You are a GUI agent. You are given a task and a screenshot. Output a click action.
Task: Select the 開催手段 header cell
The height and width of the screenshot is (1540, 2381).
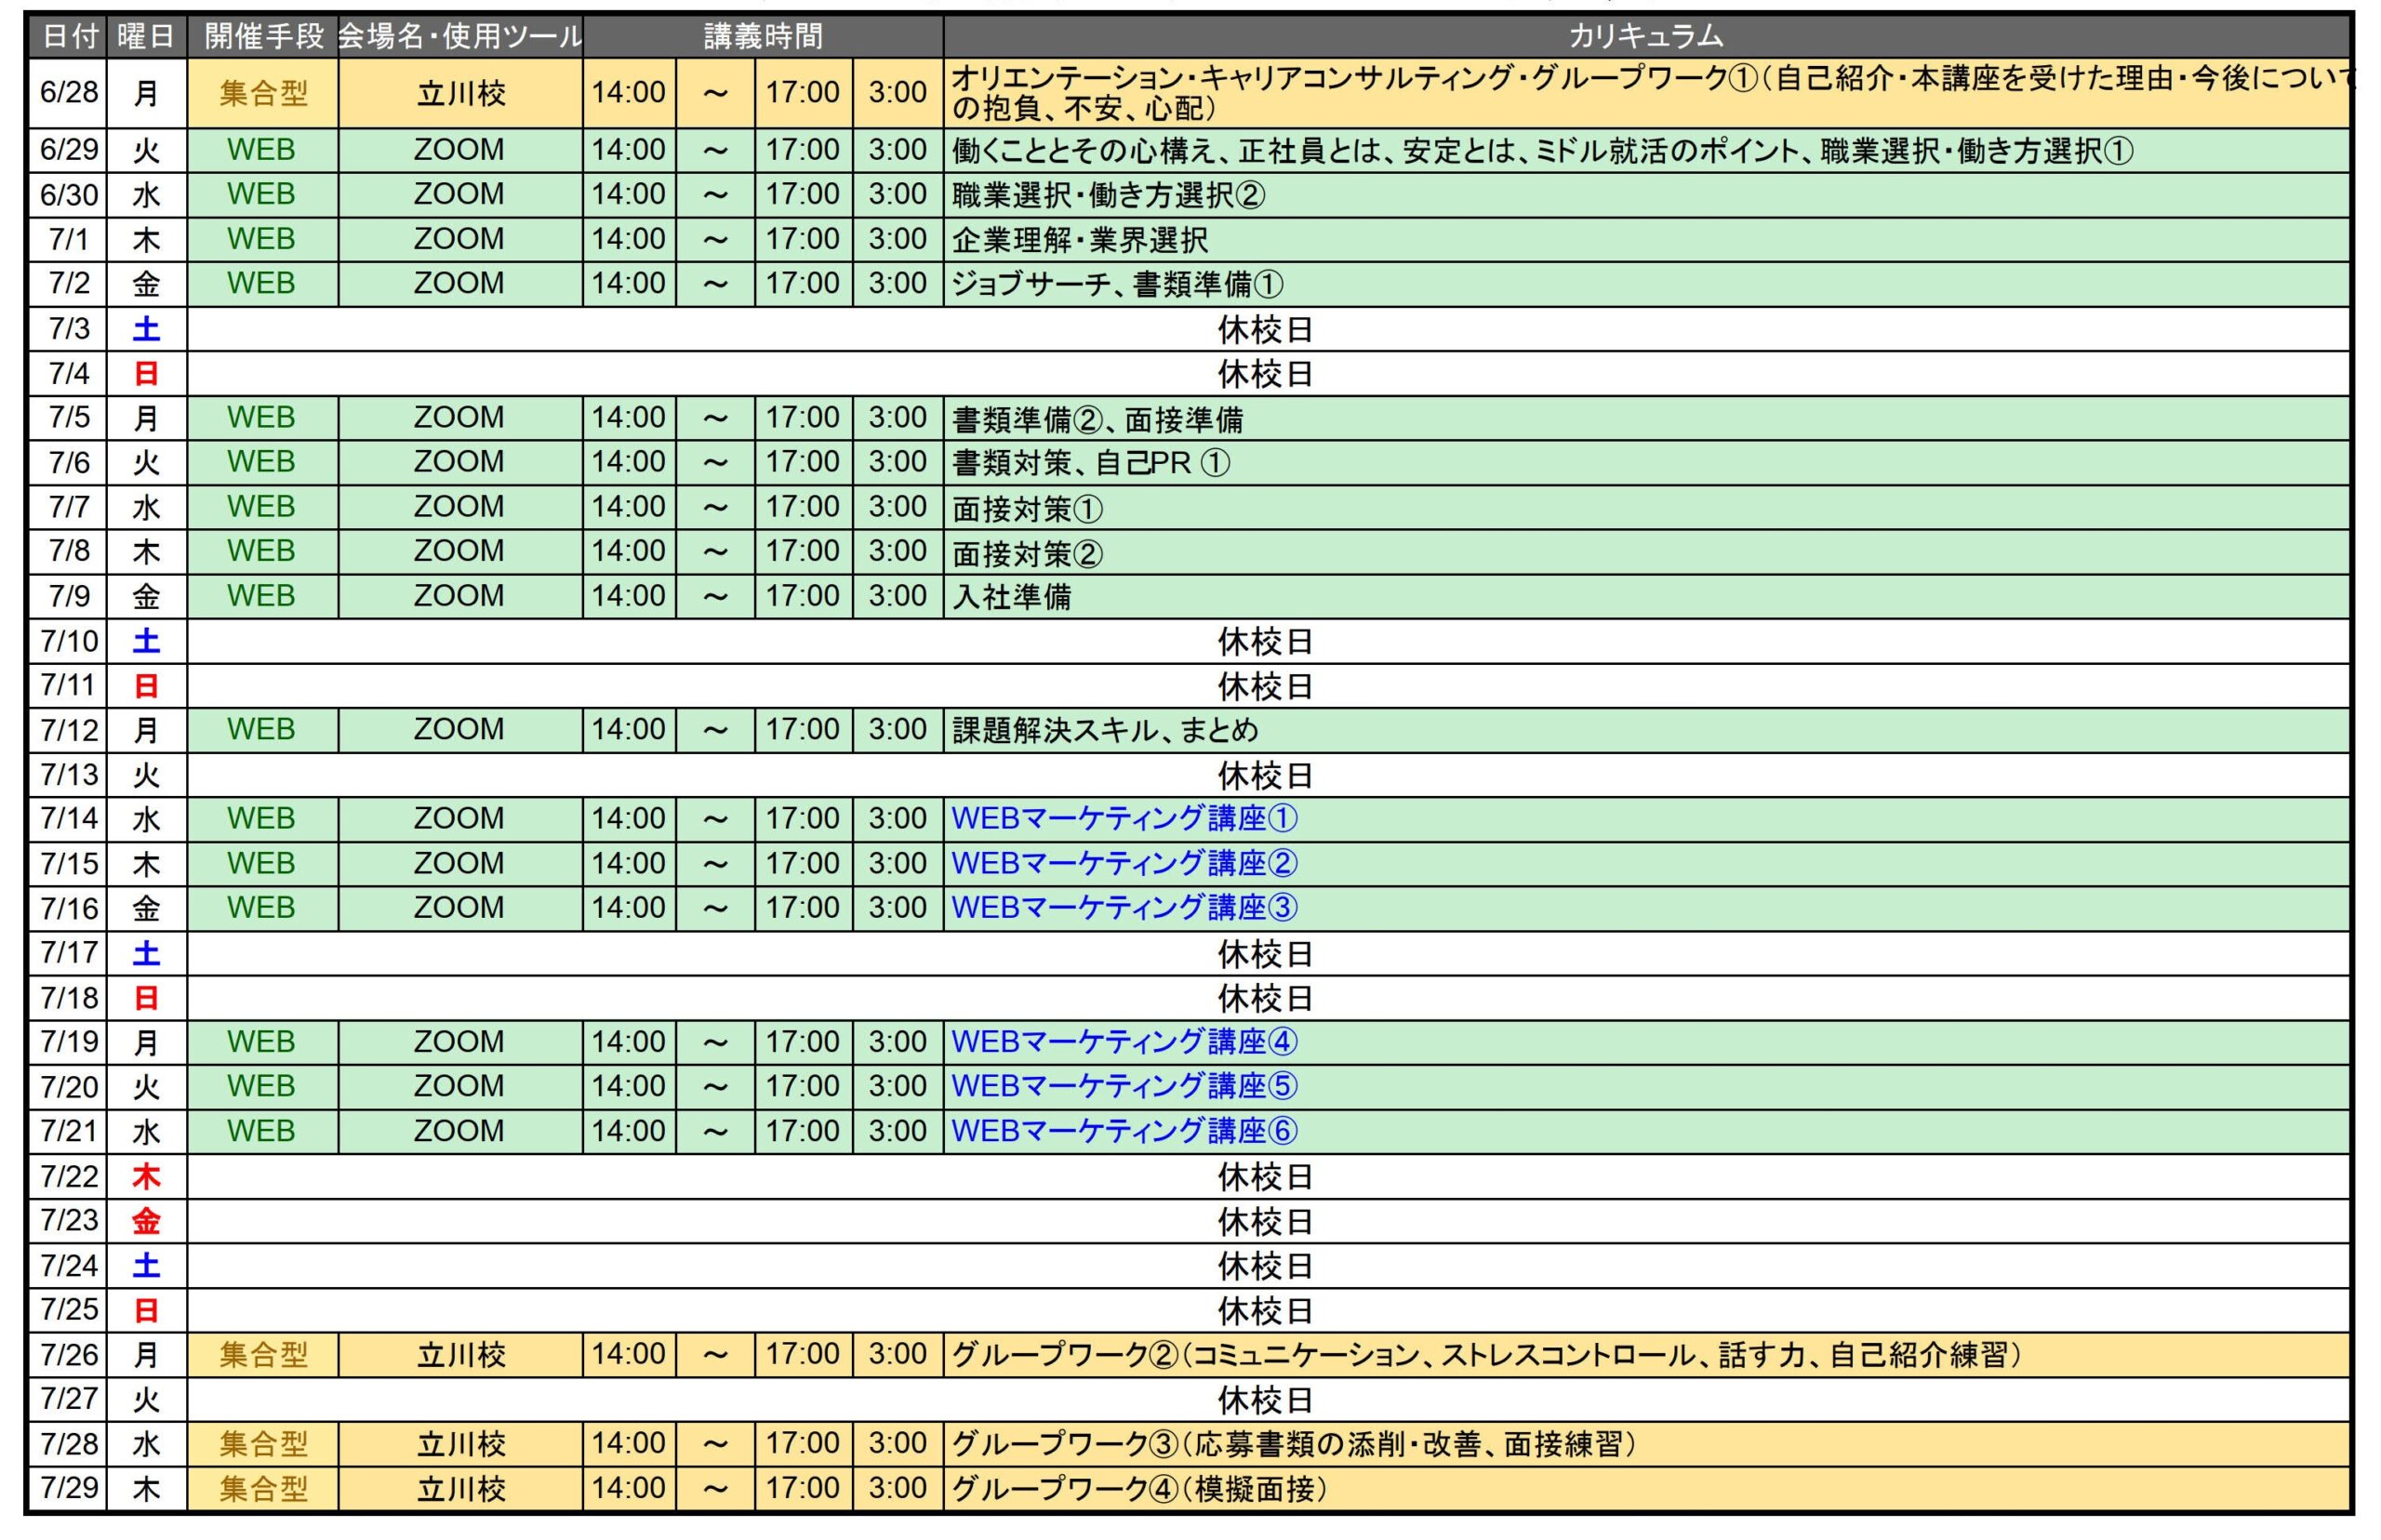[x=263, y=37]
